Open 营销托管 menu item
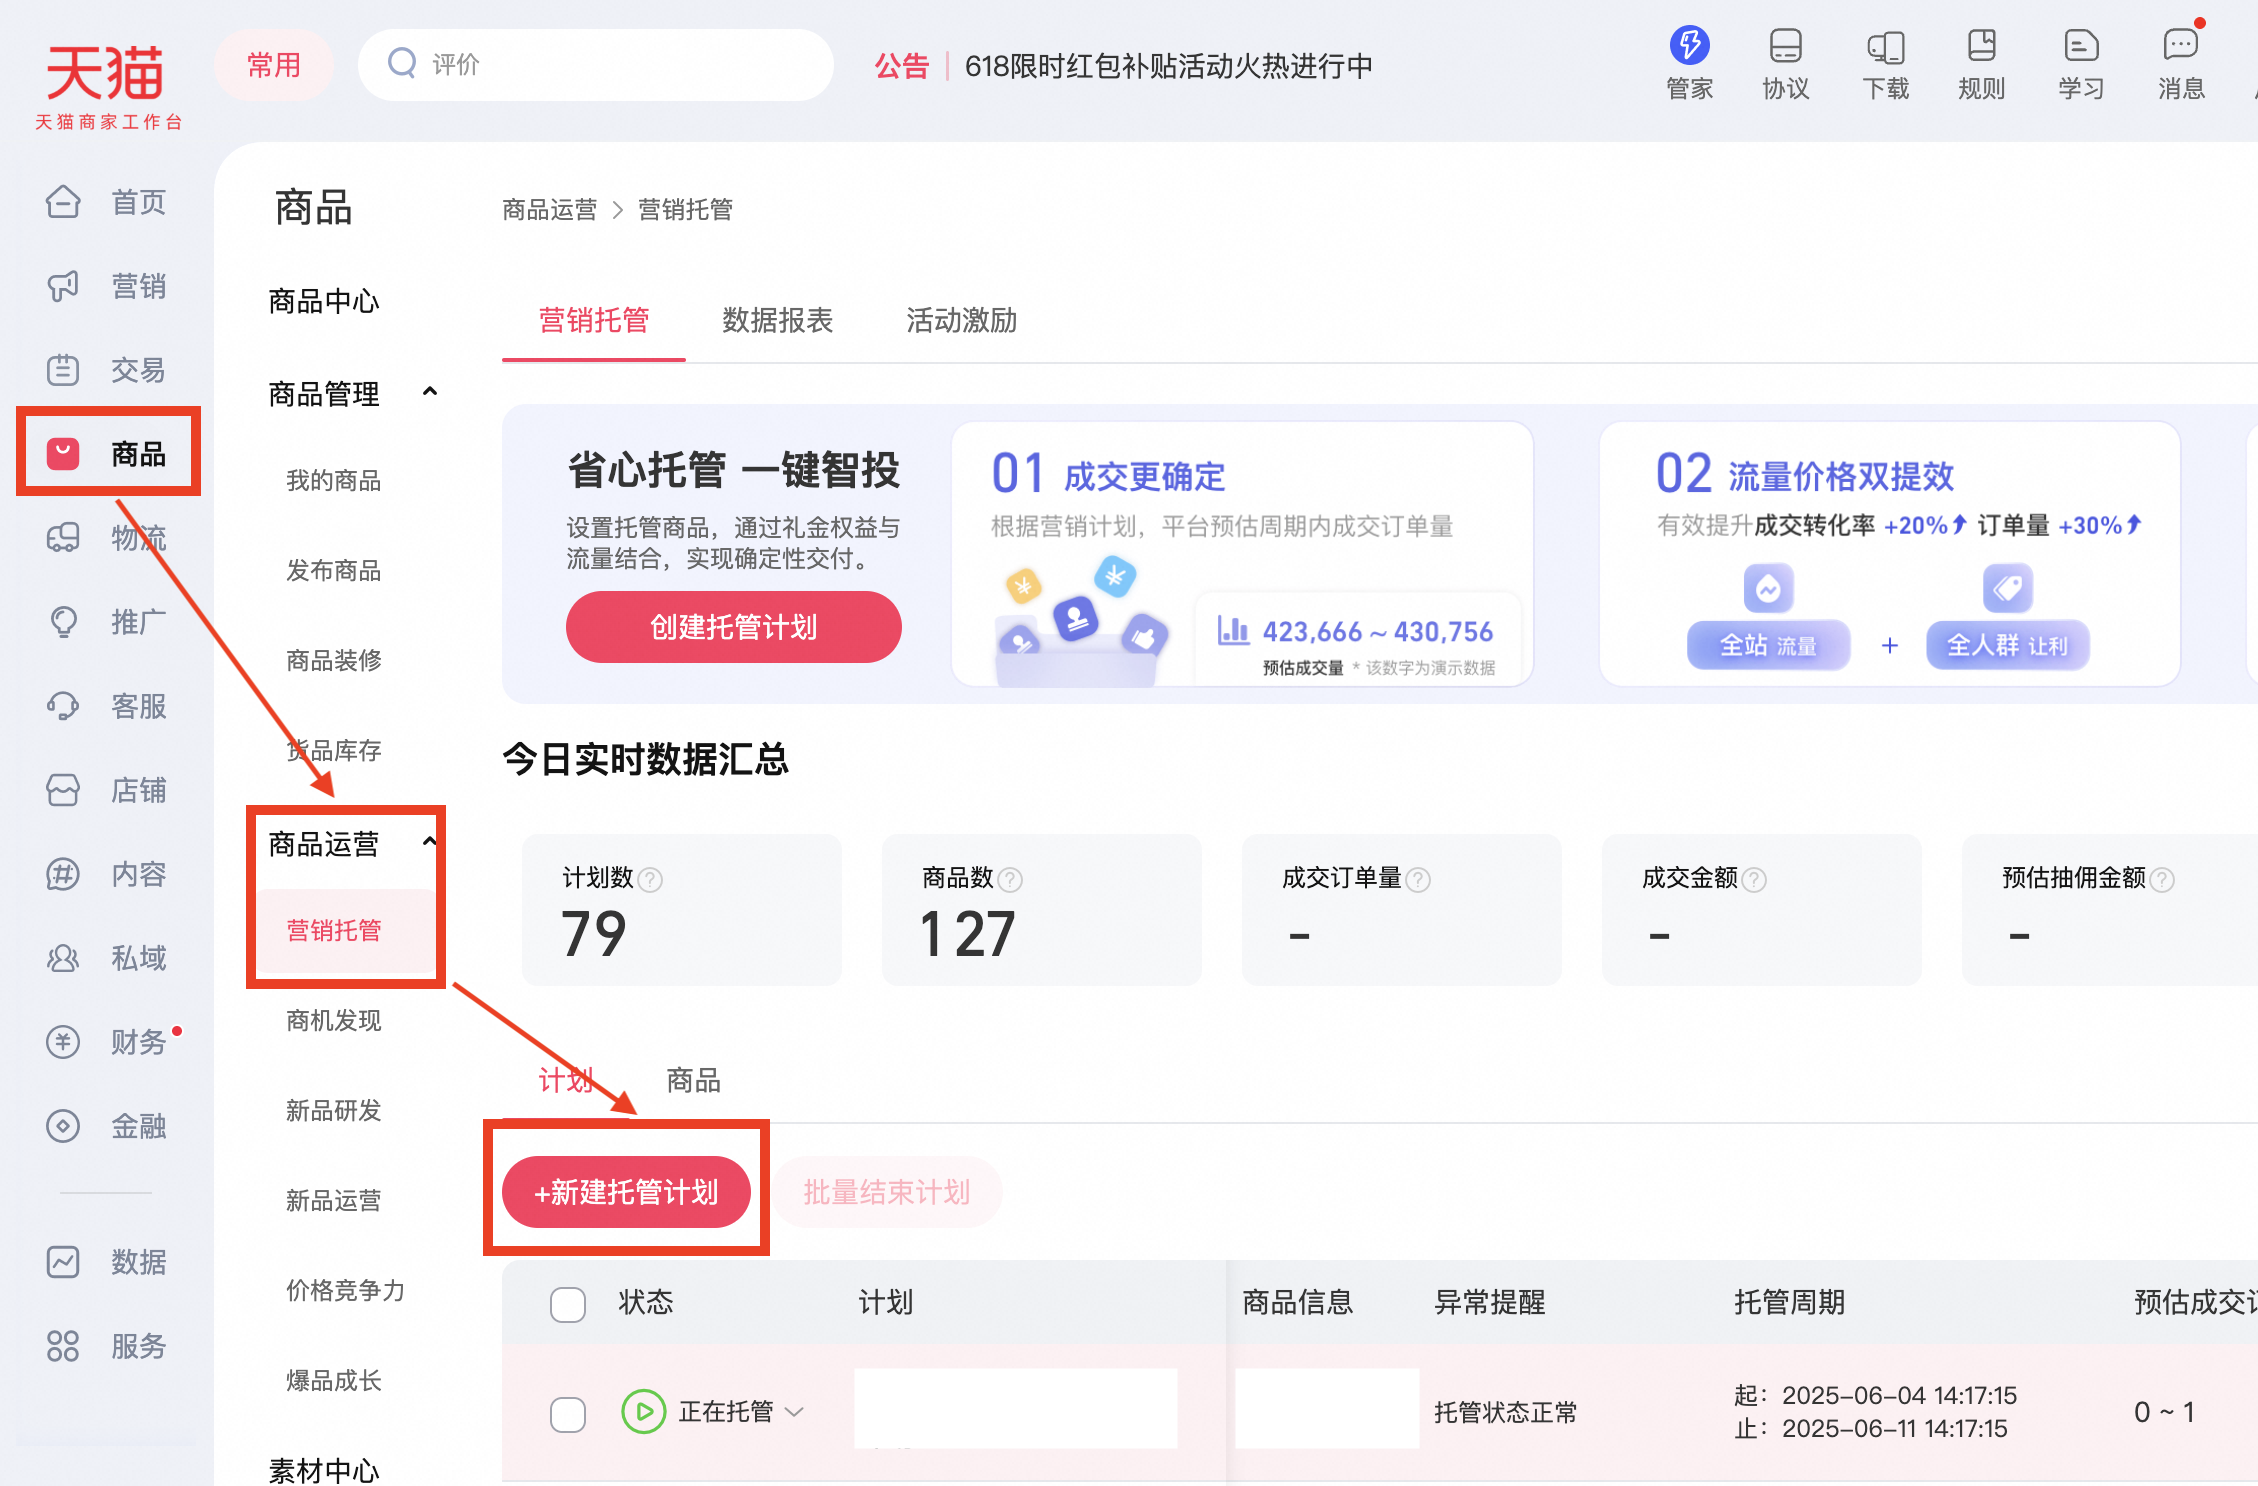 pyautogui.click(x=334, y=931)
